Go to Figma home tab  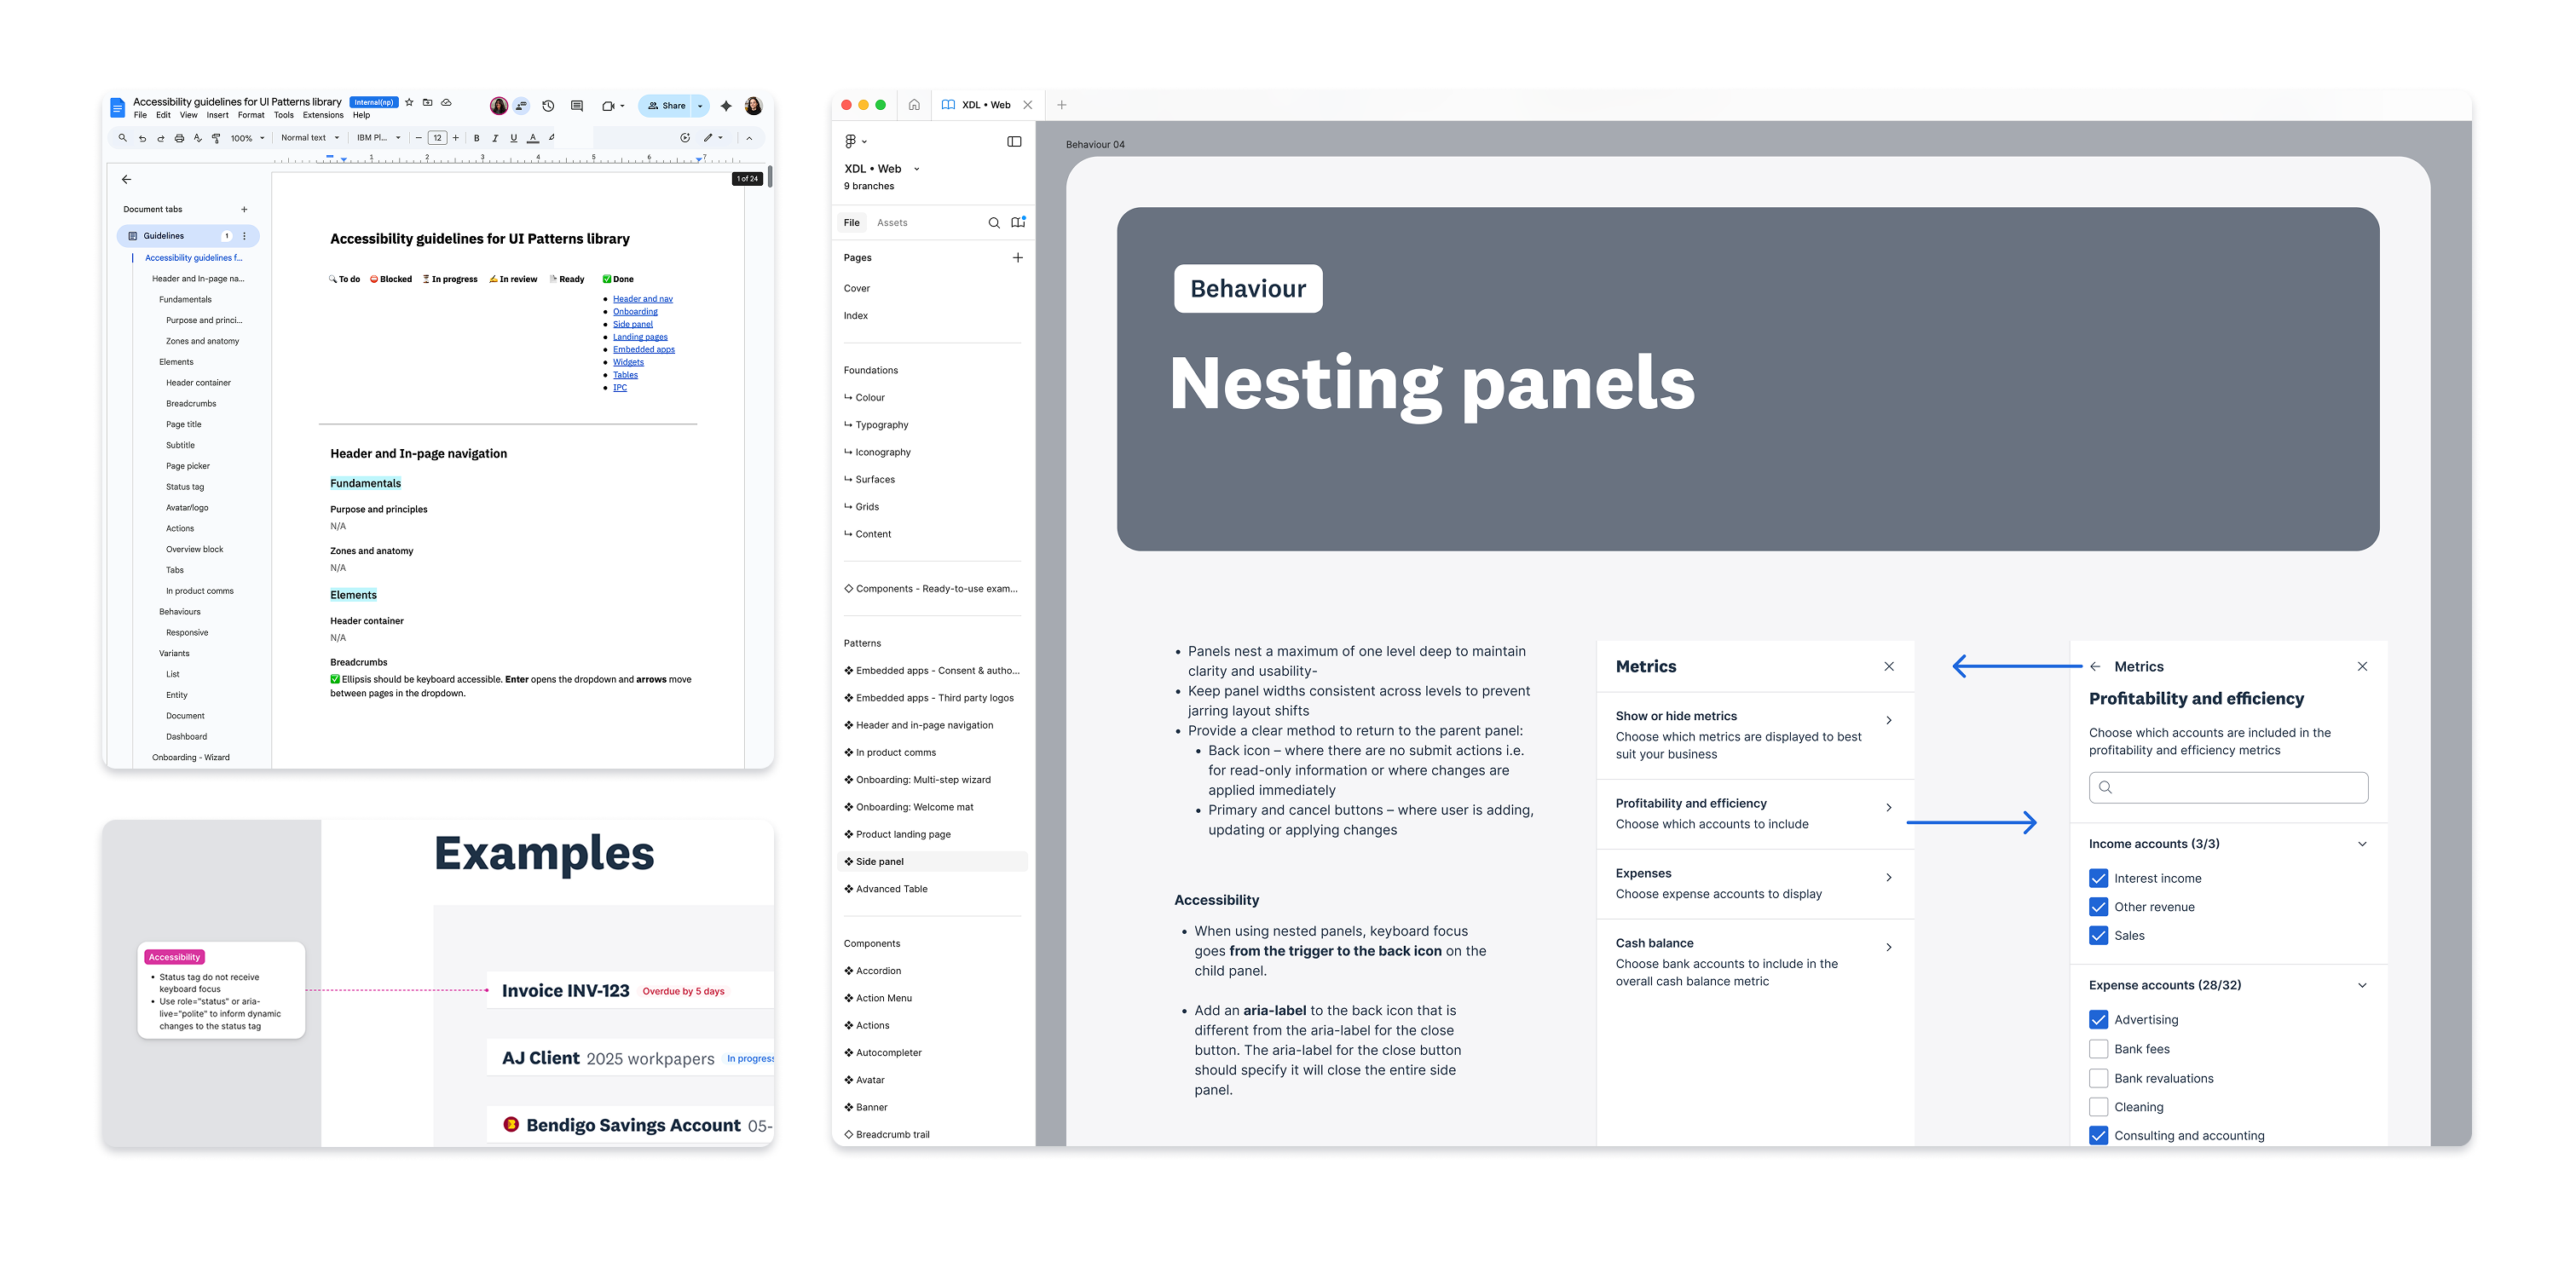tap(914, 104)
